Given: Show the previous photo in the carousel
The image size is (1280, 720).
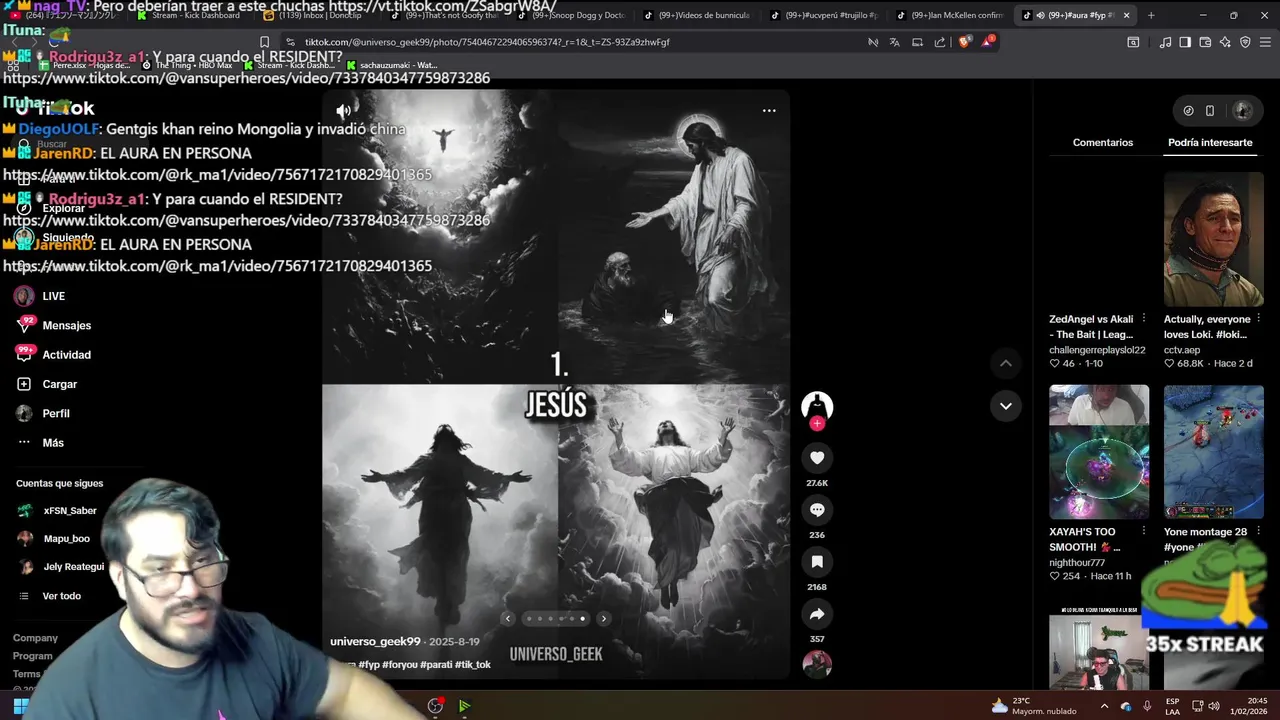Looking at the screenshot, I should (x=508, y=619).
